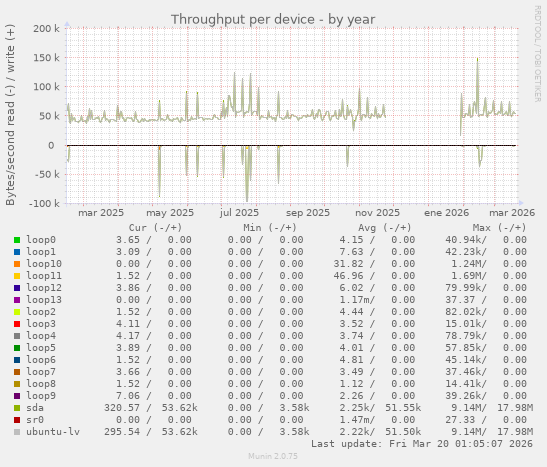Click the loop11 yellow legend swatch

[x=17, y=276]
